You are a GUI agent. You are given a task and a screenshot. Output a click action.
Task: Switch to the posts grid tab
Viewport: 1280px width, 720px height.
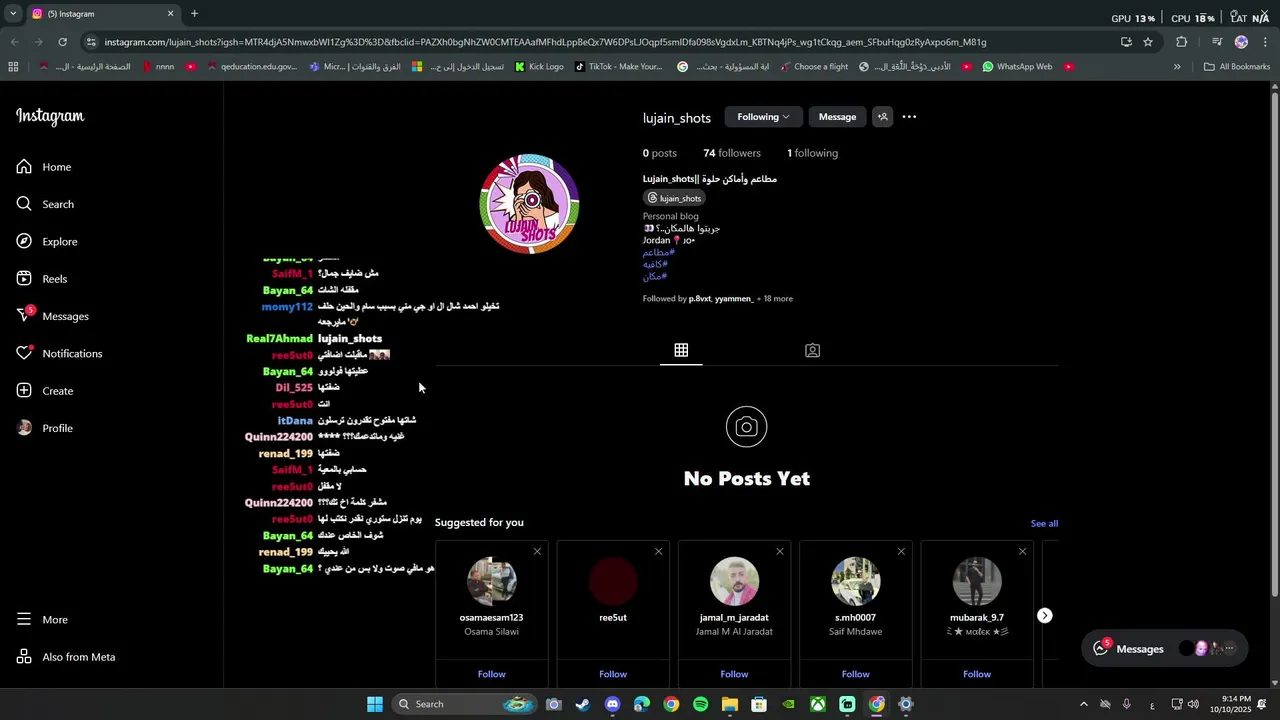click(681, 350)
